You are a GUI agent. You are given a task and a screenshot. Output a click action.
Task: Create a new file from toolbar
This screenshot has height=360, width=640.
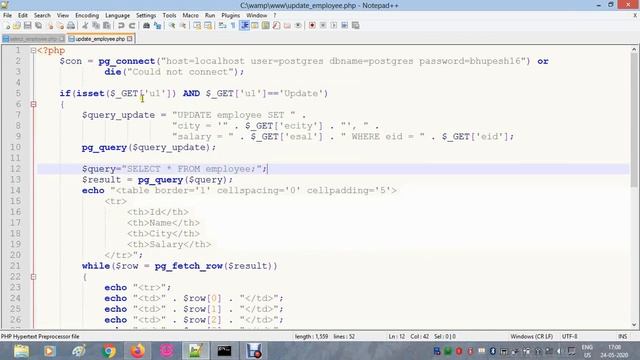coord(7,26)
